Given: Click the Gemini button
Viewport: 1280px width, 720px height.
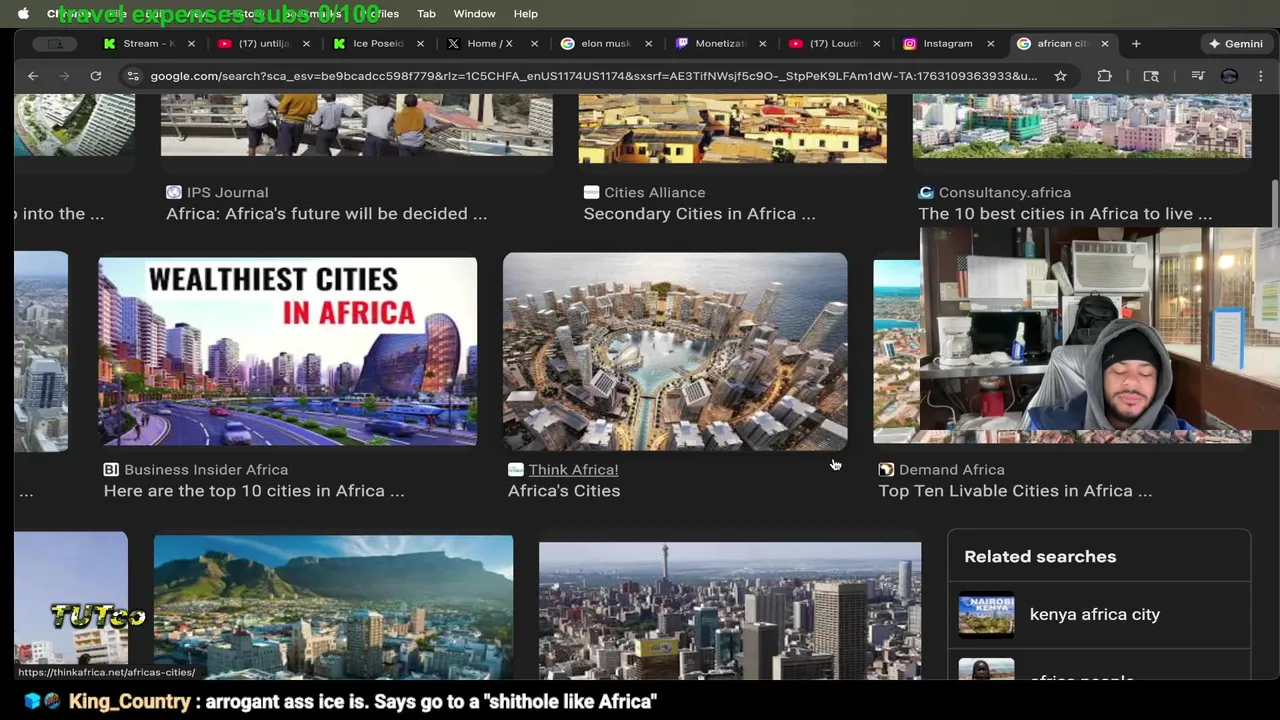Looking at the screenshot, I should pos(1235,44).
